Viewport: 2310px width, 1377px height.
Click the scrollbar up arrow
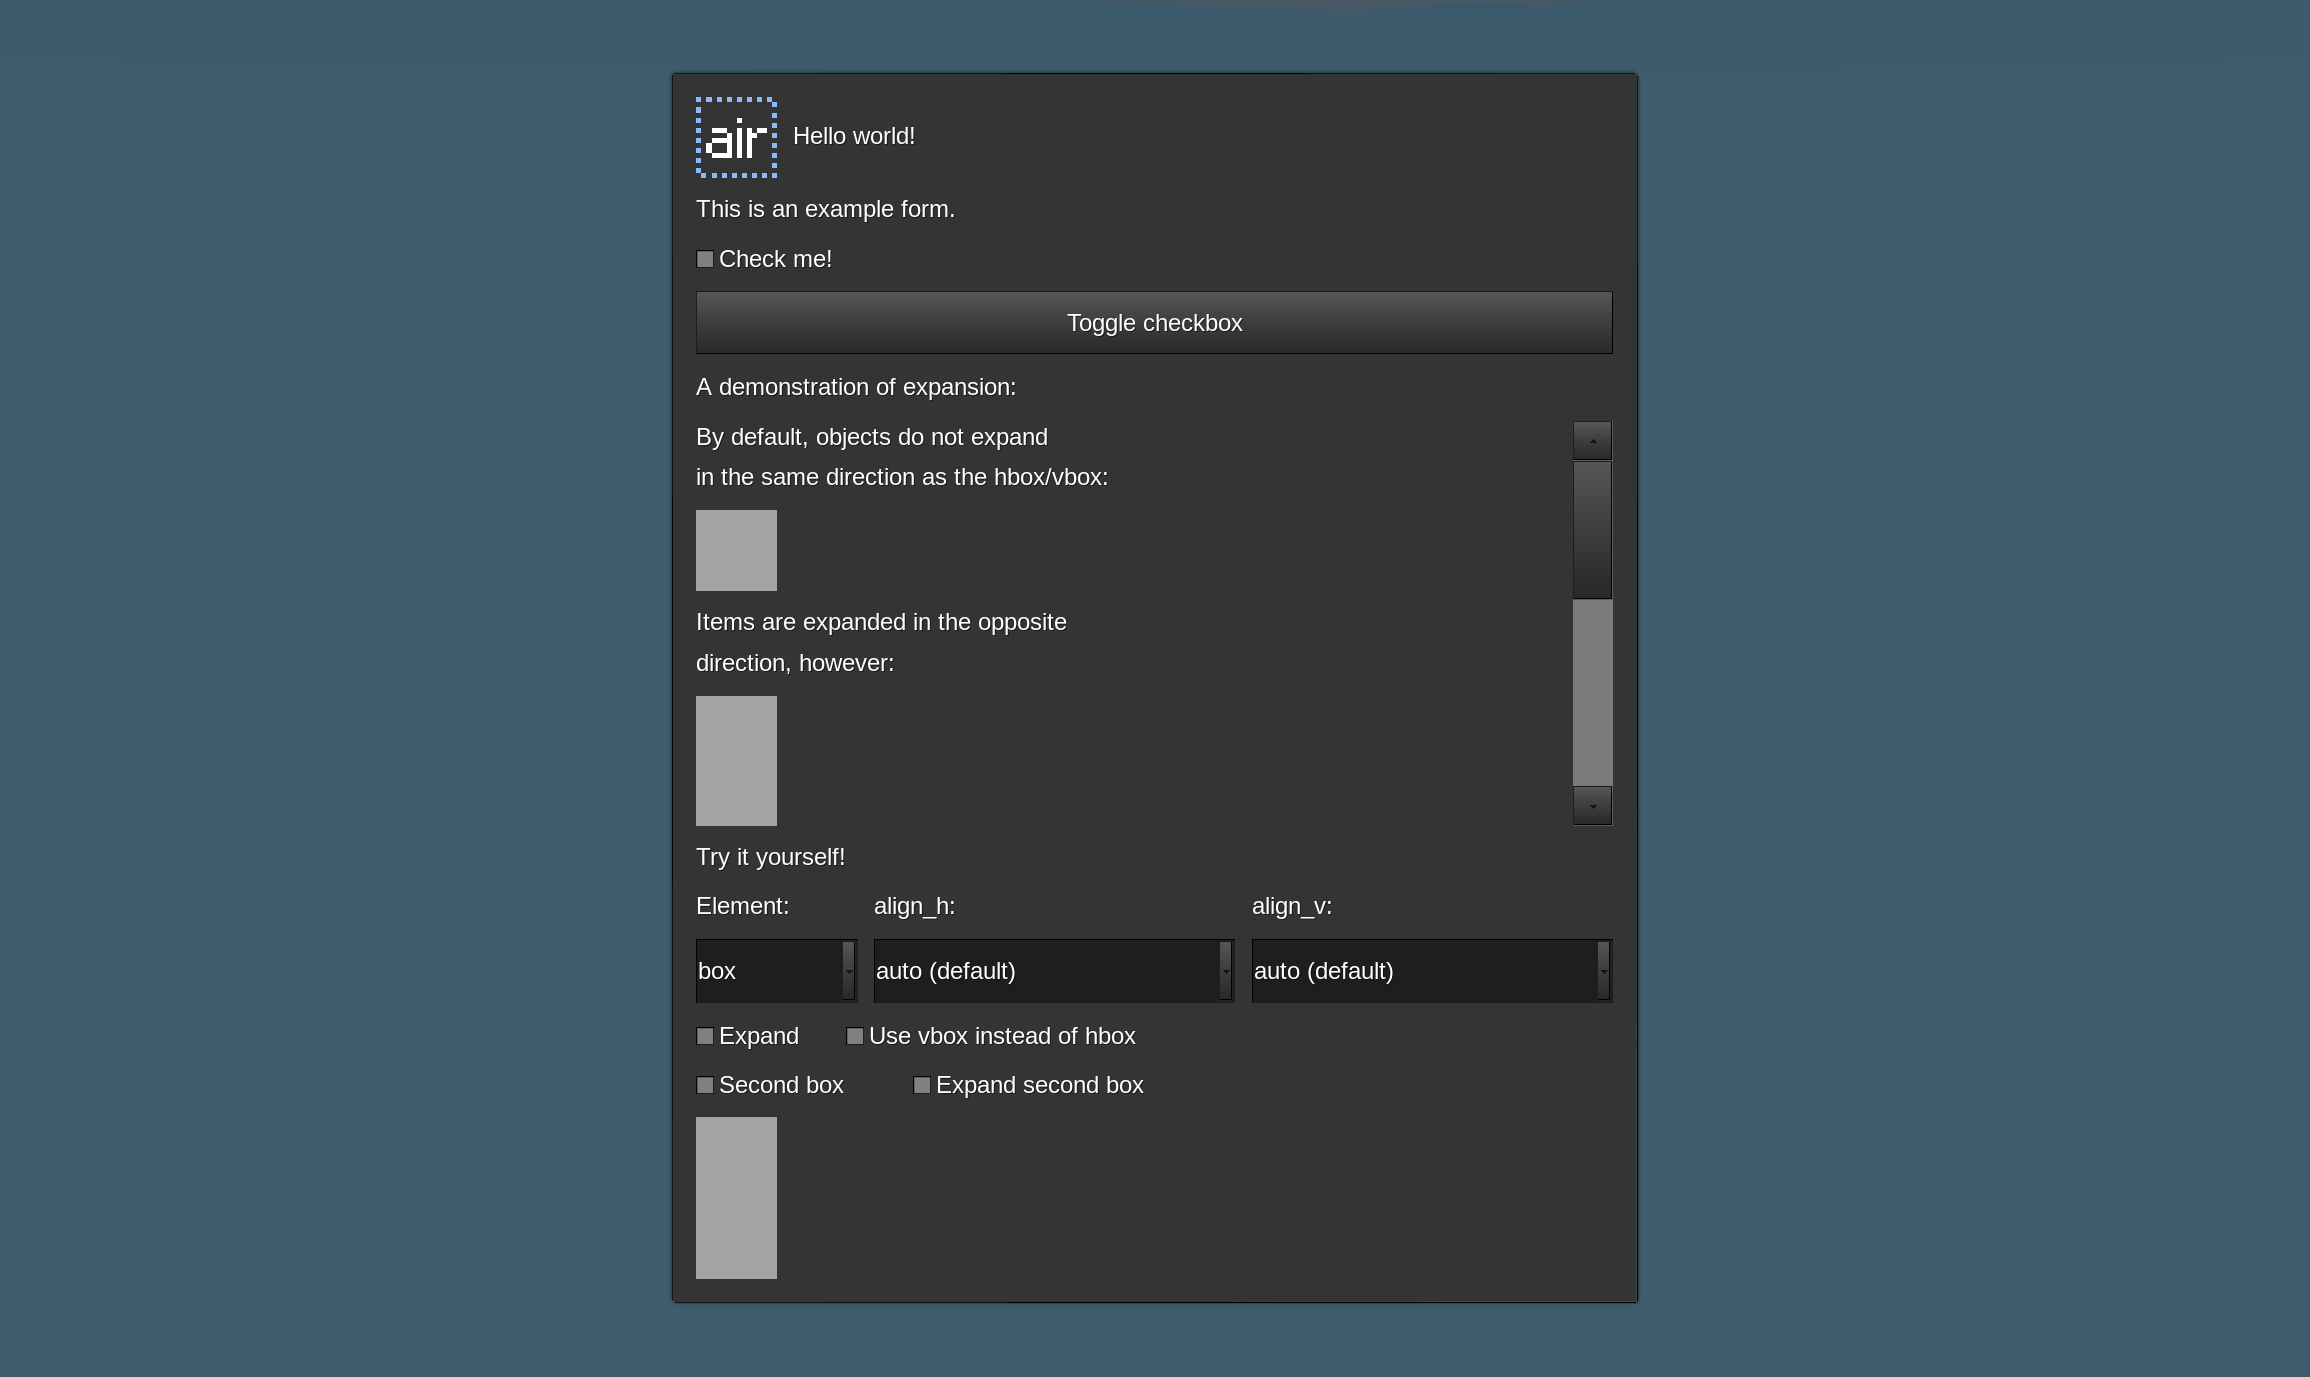click(1592, 440)
